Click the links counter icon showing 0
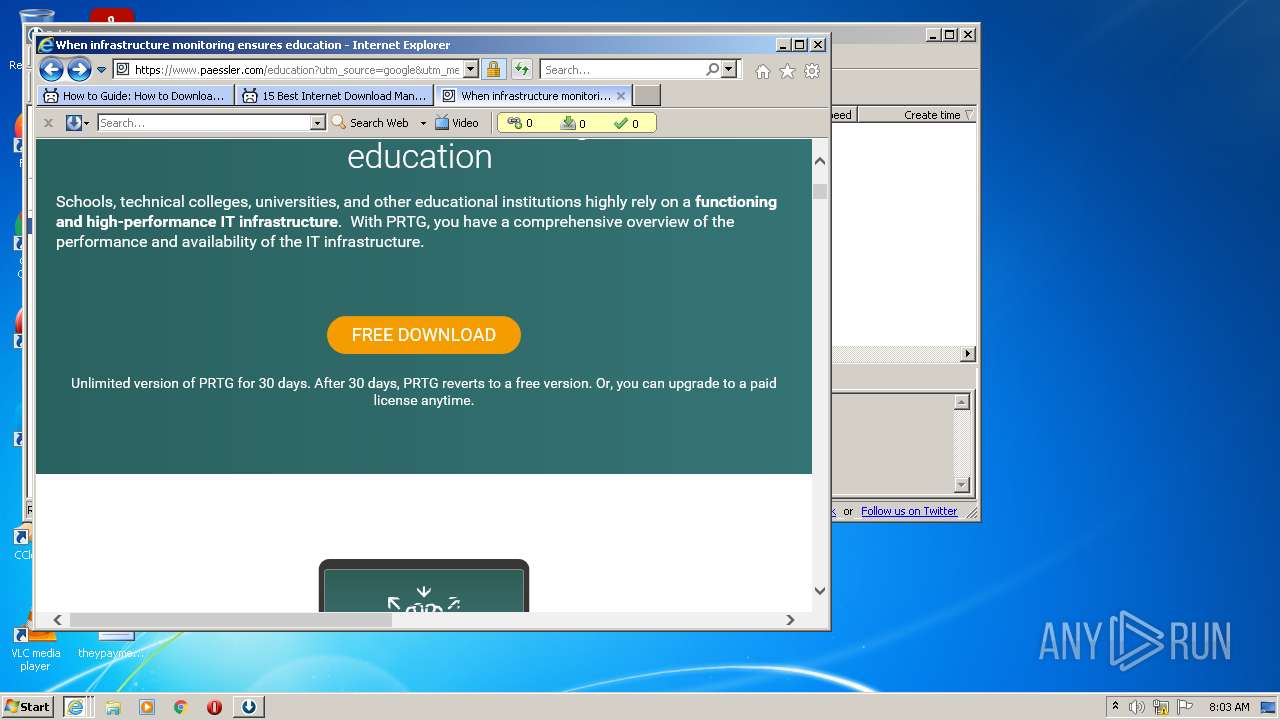 tap(520, 123)
